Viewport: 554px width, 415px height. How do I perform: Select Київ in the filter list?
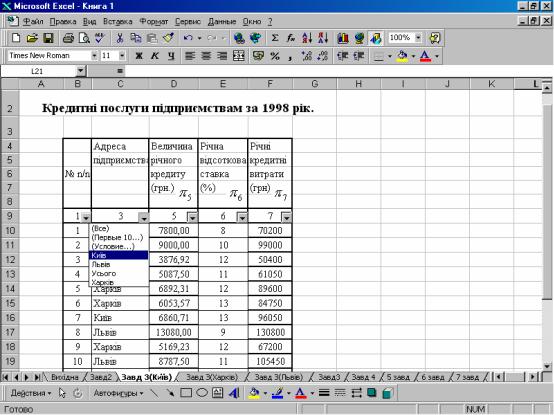click(119, 255)
